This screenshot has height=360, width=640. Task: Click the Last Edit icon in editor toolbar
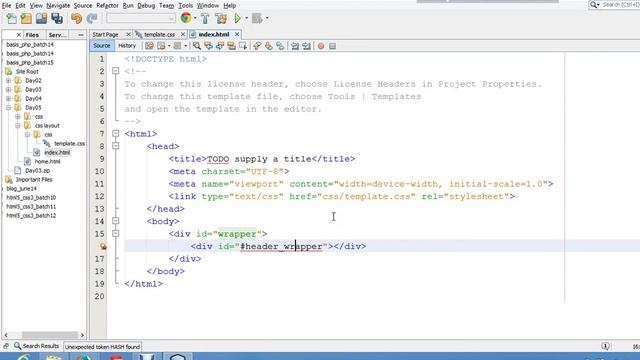149,46
